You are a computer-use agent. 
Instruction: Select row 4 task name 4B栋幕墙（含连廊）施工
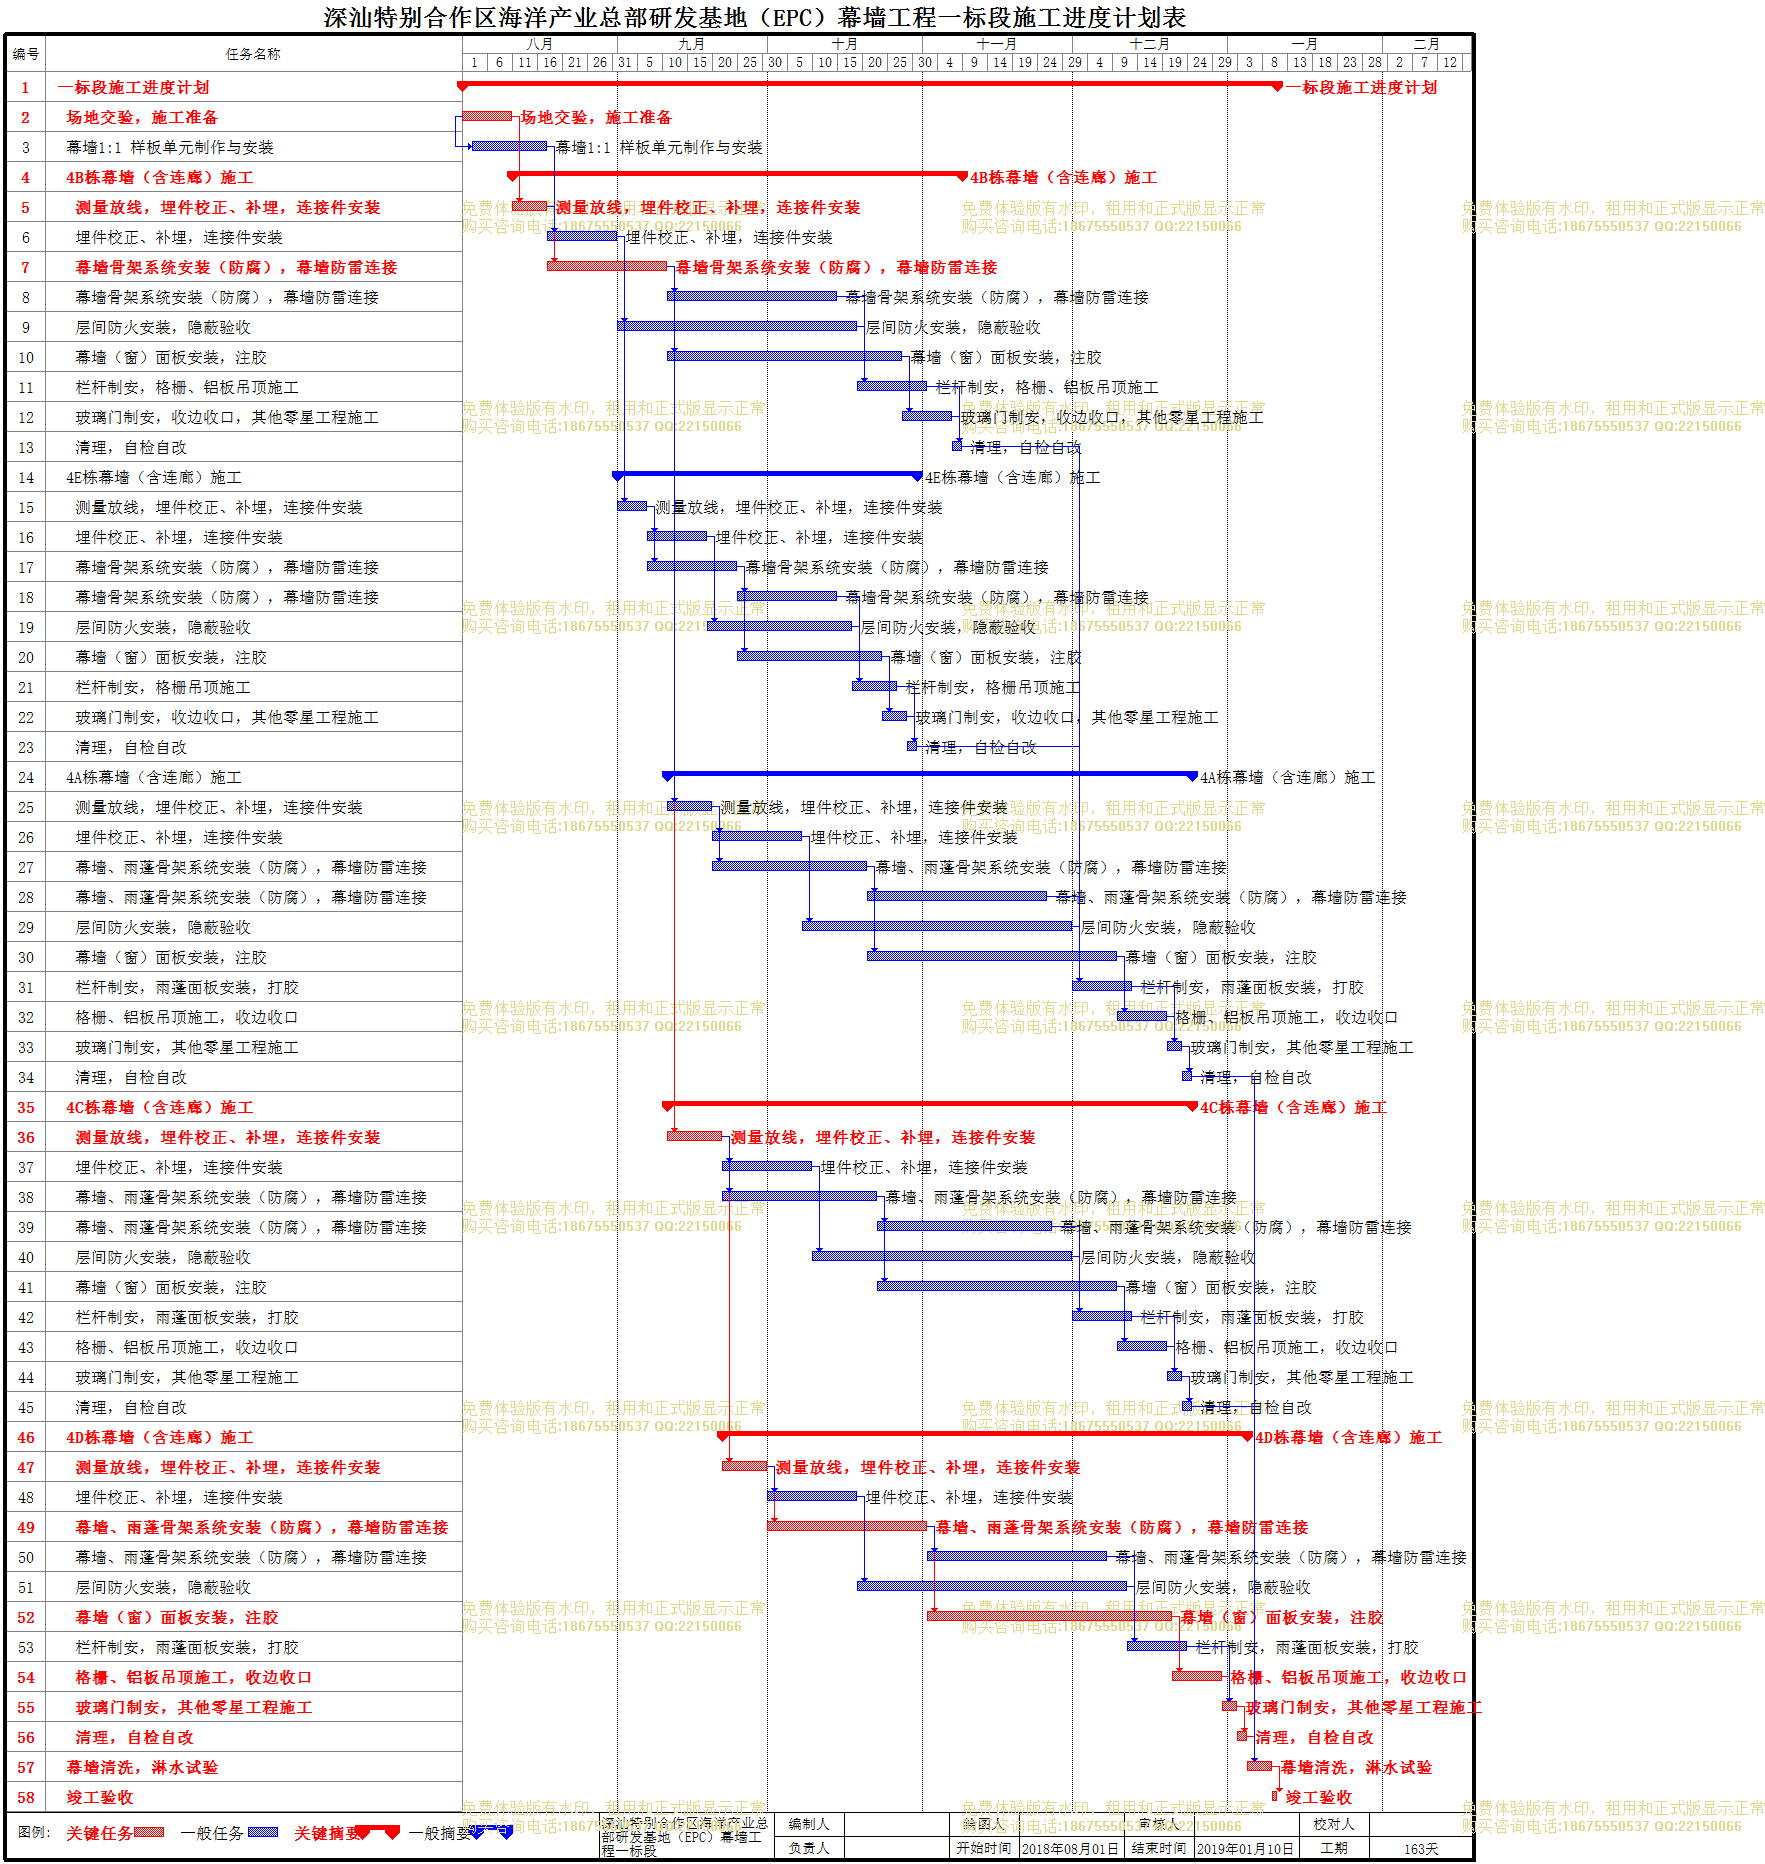click(x=160, y=177)
